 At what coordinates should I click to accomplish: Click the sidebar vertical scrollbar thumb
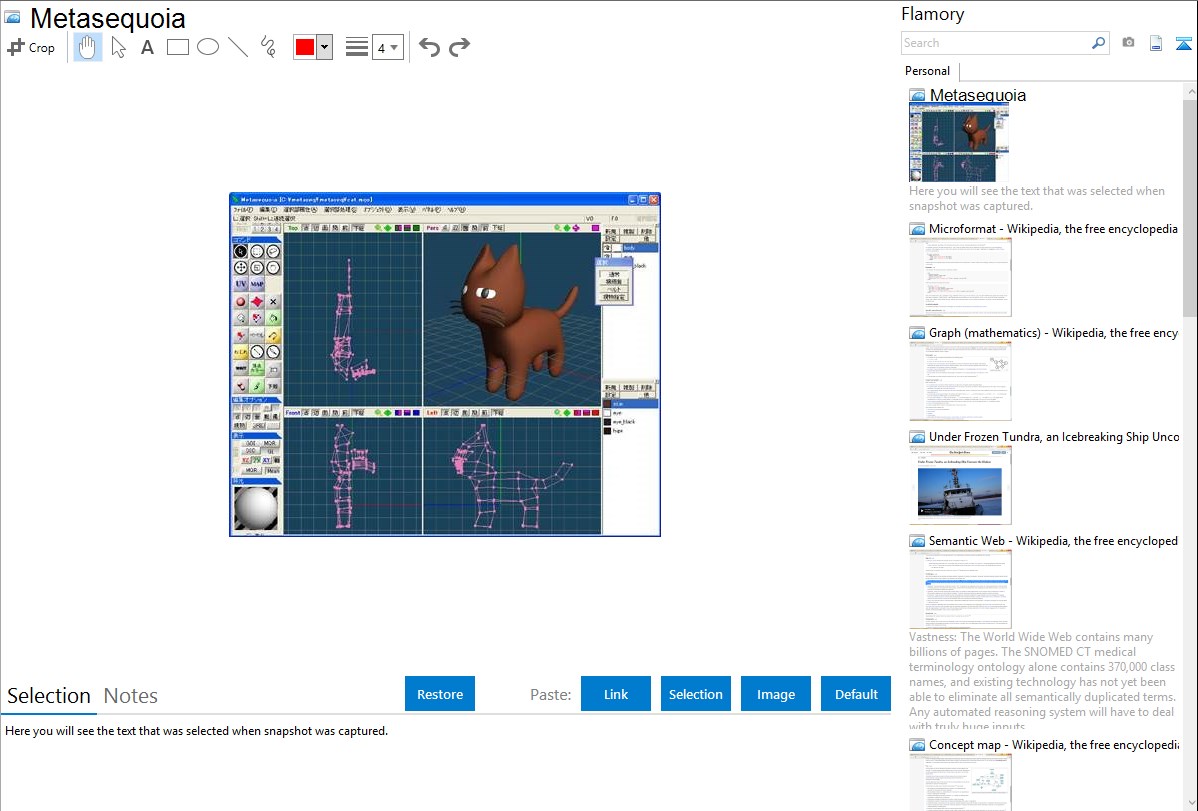coord(1190,206)
